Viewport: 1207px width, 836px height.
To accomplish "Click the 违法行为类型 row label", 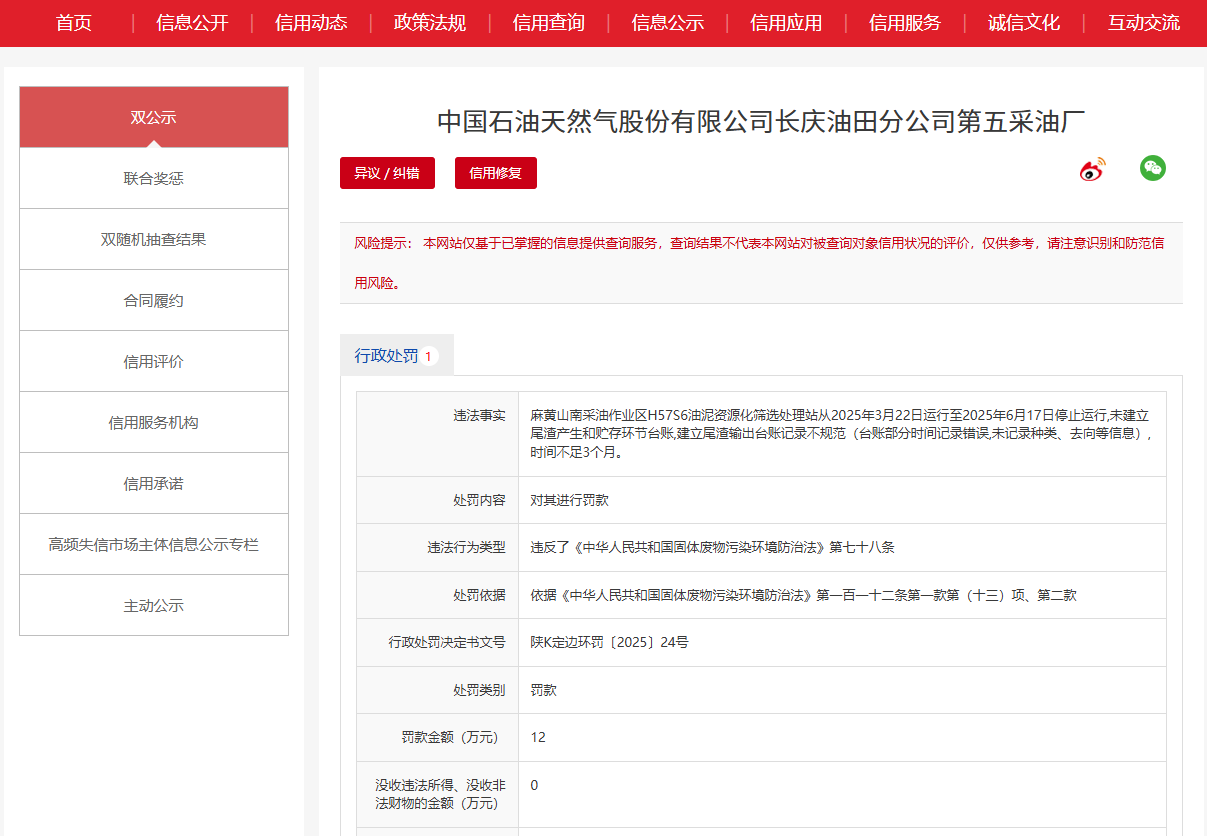I will click(466, 547).
